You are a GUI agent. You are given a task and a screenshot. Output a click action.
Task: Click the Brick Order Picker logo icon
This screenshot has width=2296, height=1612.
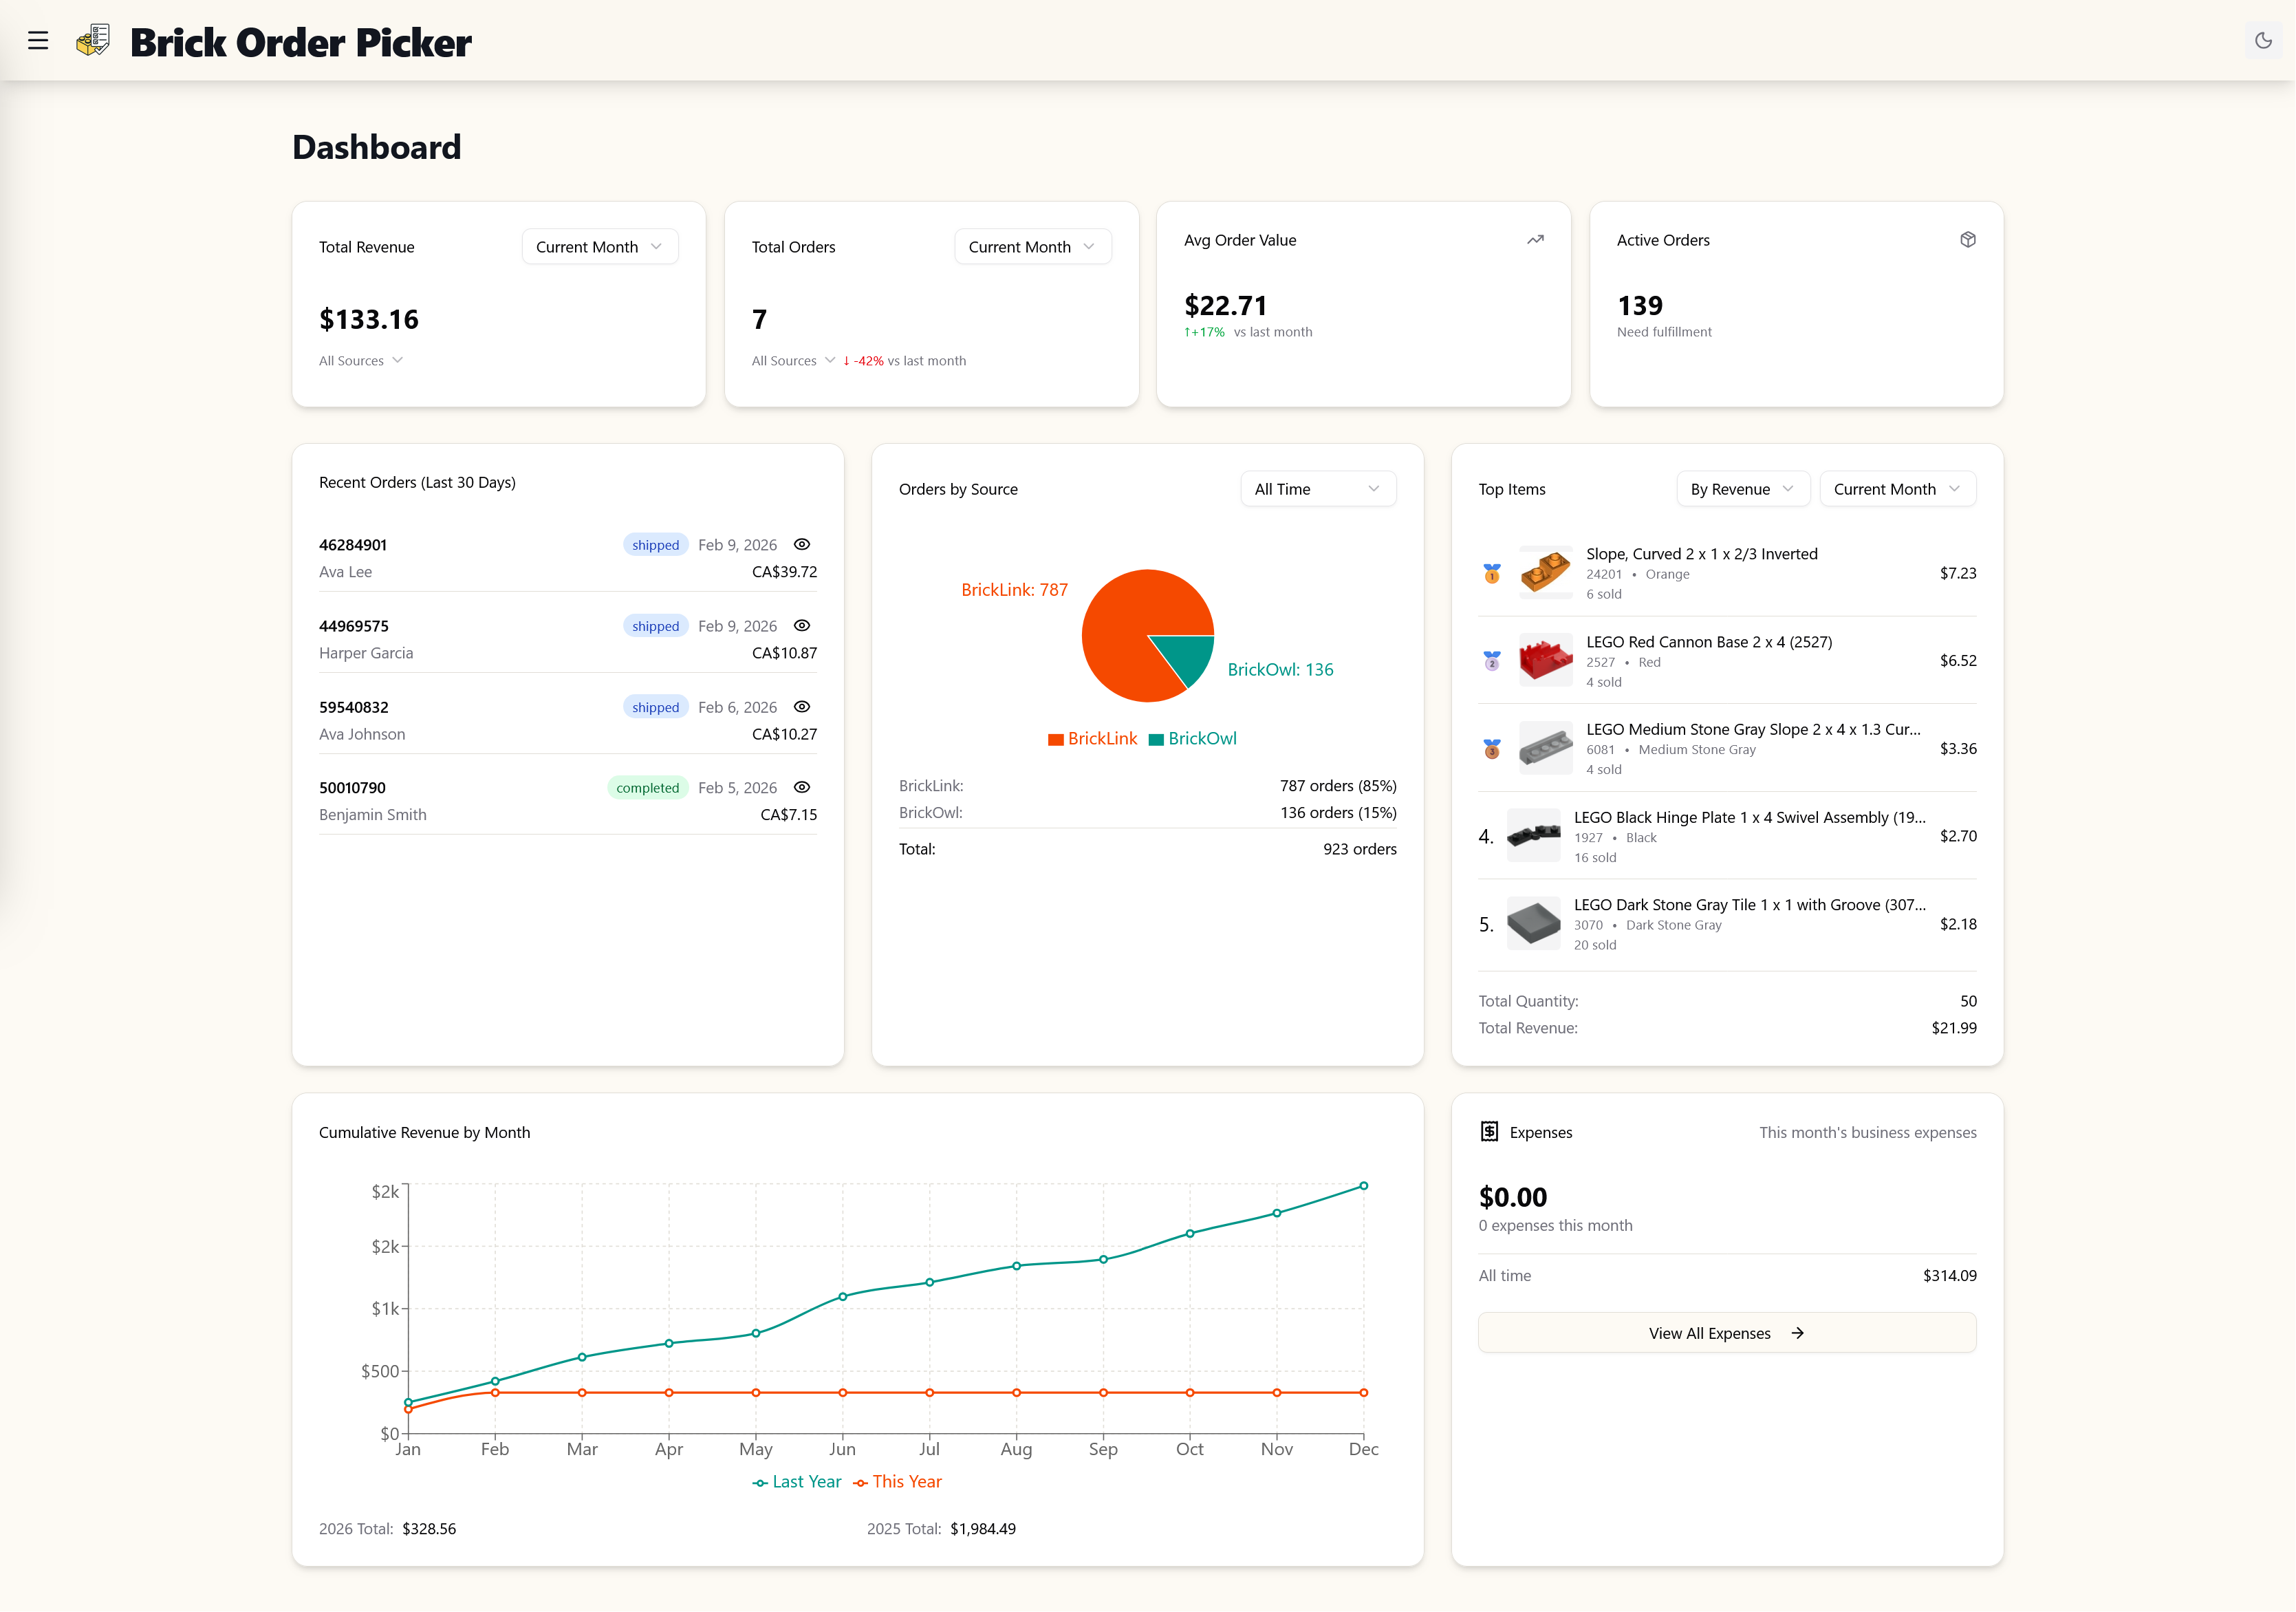(93, 41)
